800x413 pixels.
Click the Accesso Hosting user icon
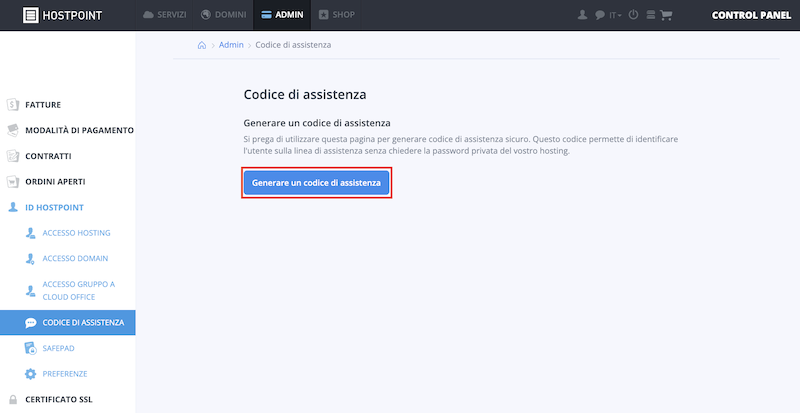pos(30,233)
